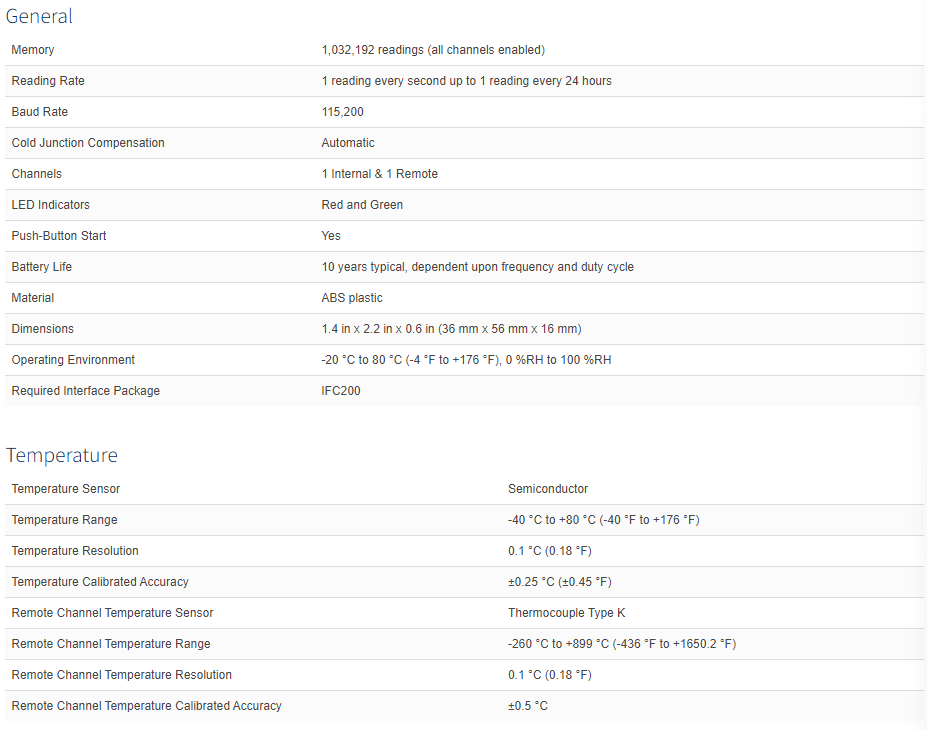The height and width of the screenshot is (730, 927).
Task: Click the Baud Rate value 115,200
Action: 342,112
